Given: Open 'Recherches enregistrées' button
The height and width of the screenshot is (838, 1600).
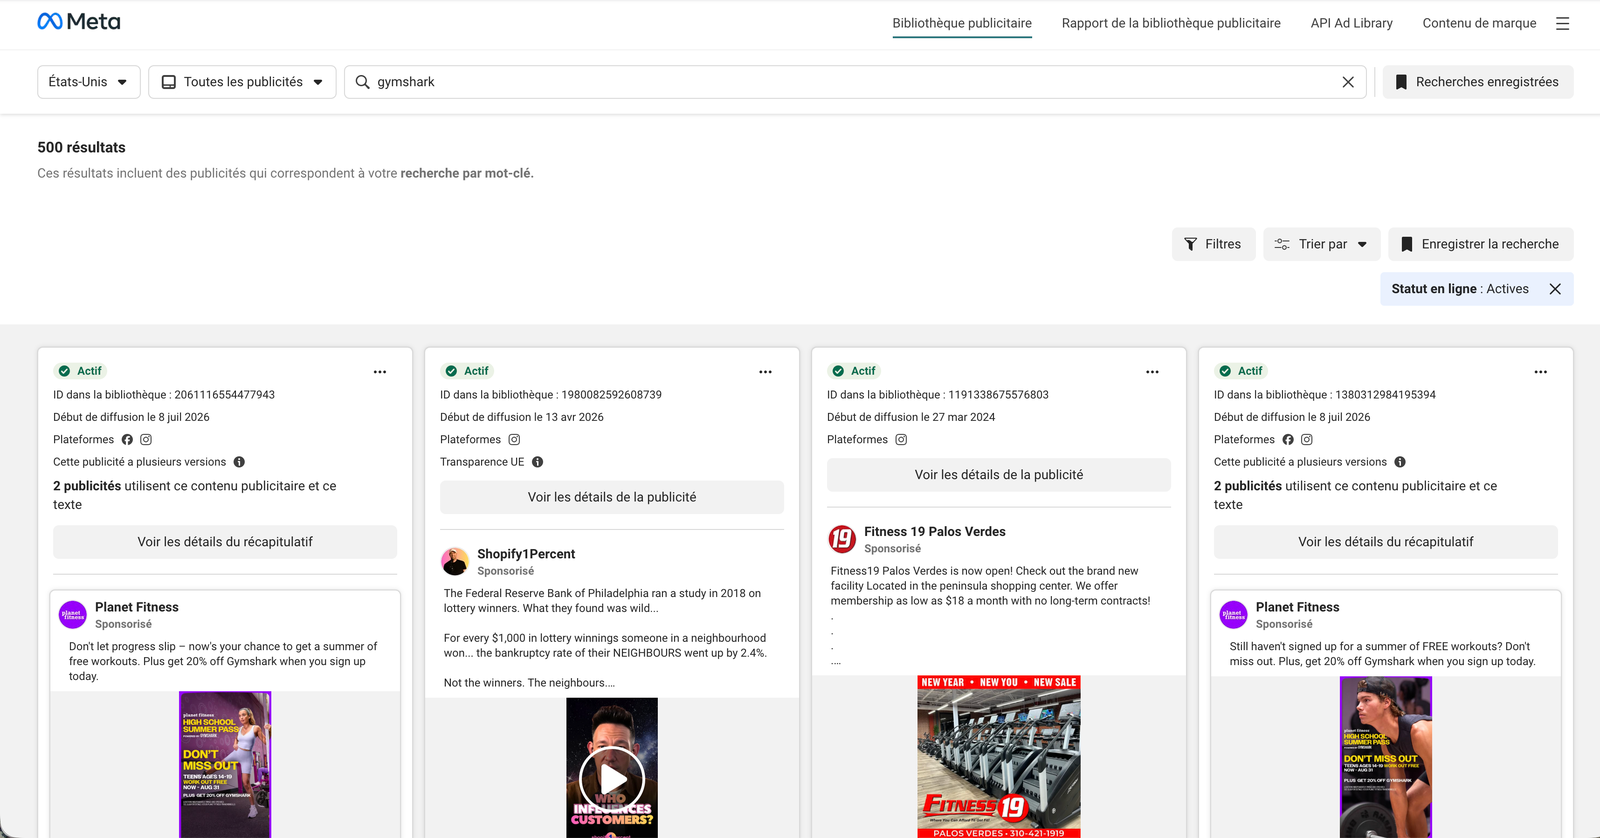Looking at the screenshot, I should pyautogui.click(x=1478, y=82).
